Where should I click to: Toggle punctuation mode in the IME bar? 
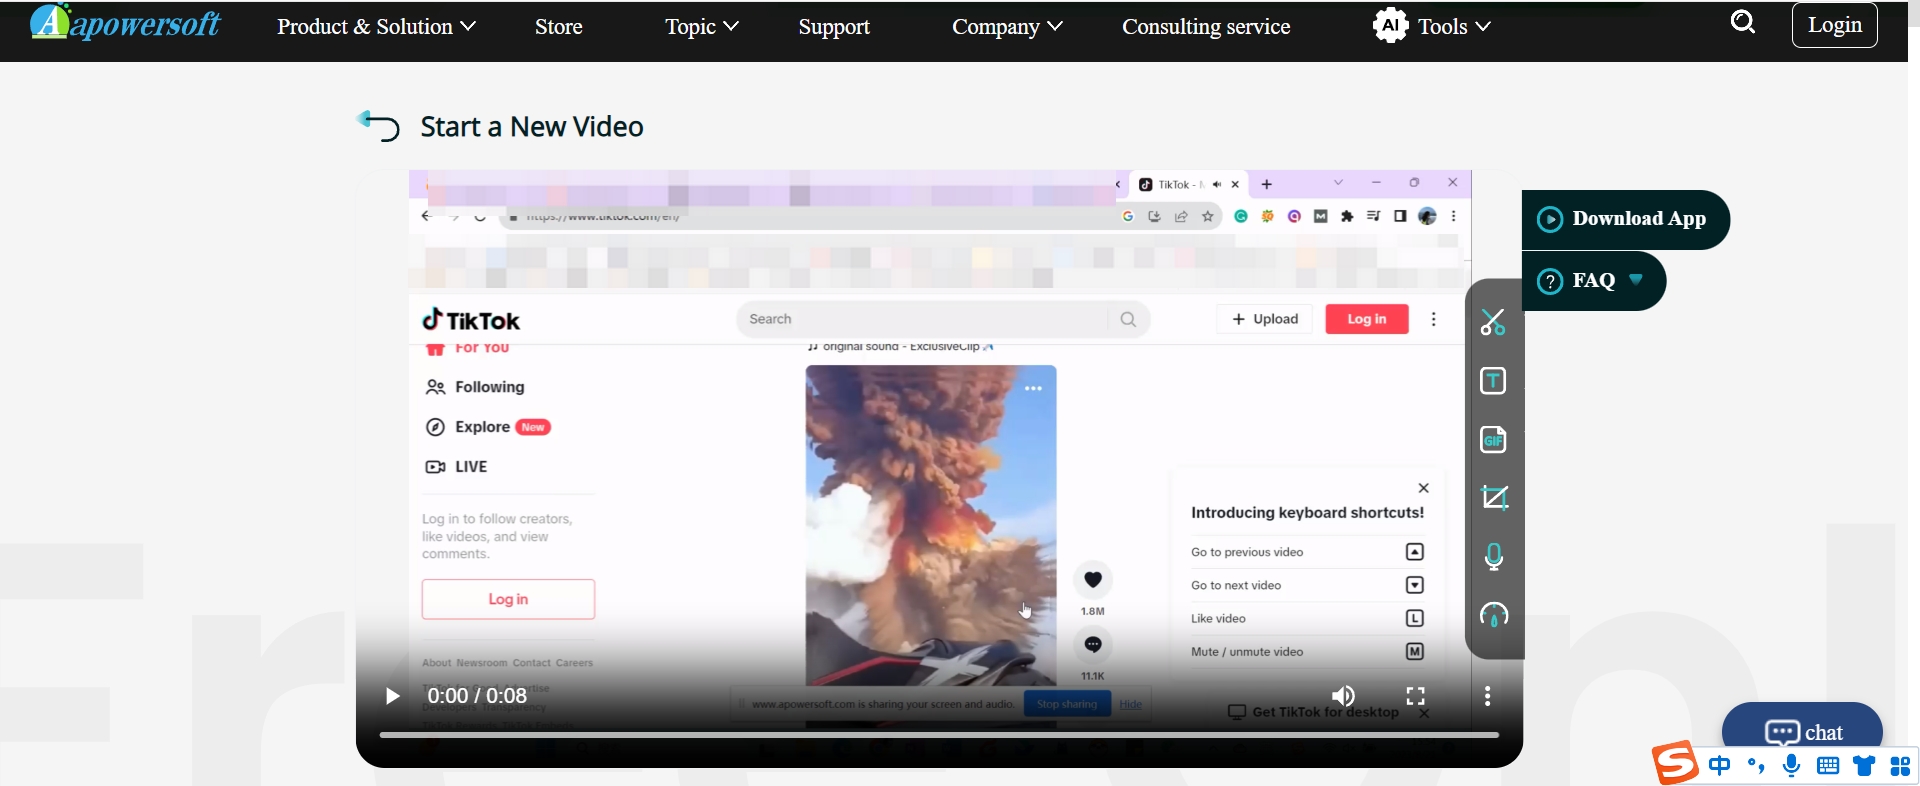pos(1756,766)
